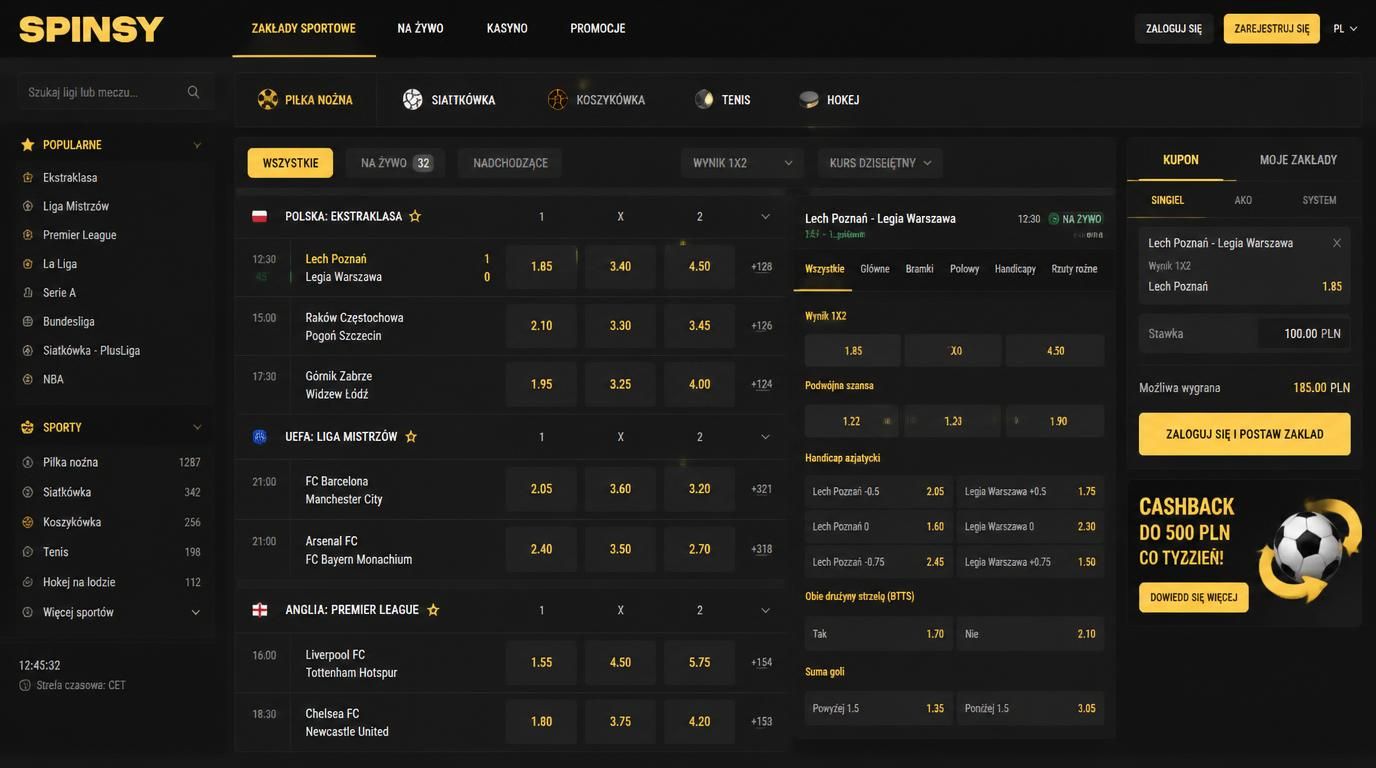1376x768 pixels.
Task: Toggle the Wszystkie matches filter
Action: pos(290,163)
